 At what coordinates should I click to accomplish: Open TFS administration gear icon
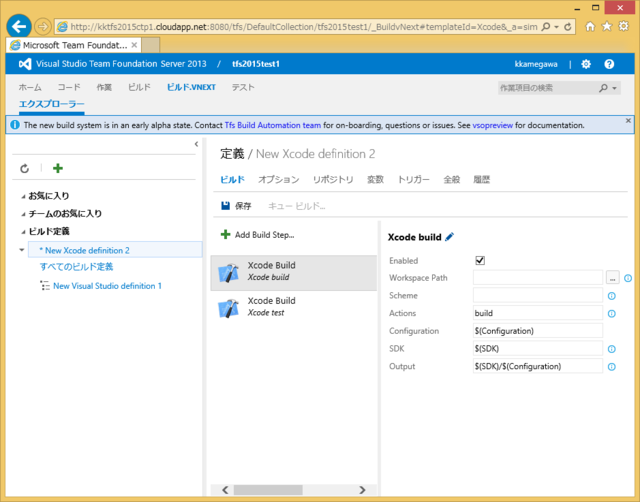[x=586, y=64]
